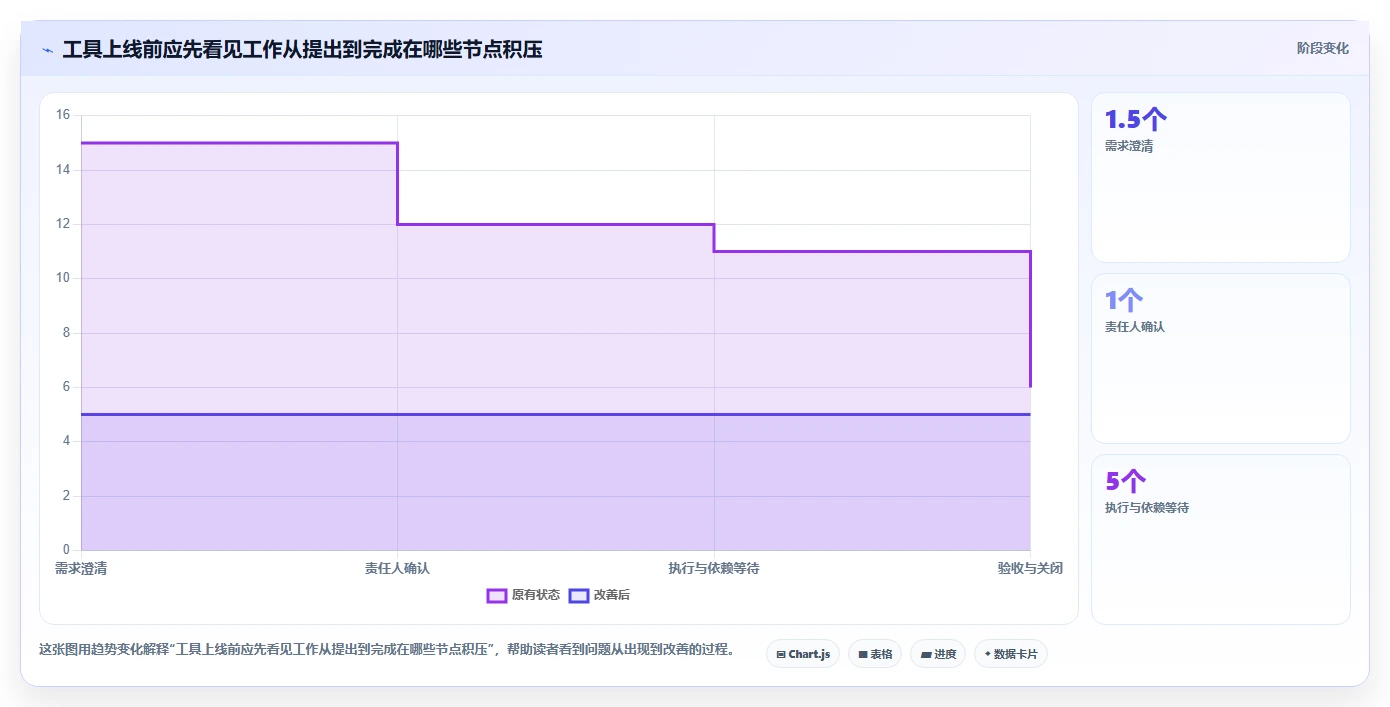Click the 数据卡片 tag
The width and height of the screenshot is (1390, 707).
(x=1011, y=654)
